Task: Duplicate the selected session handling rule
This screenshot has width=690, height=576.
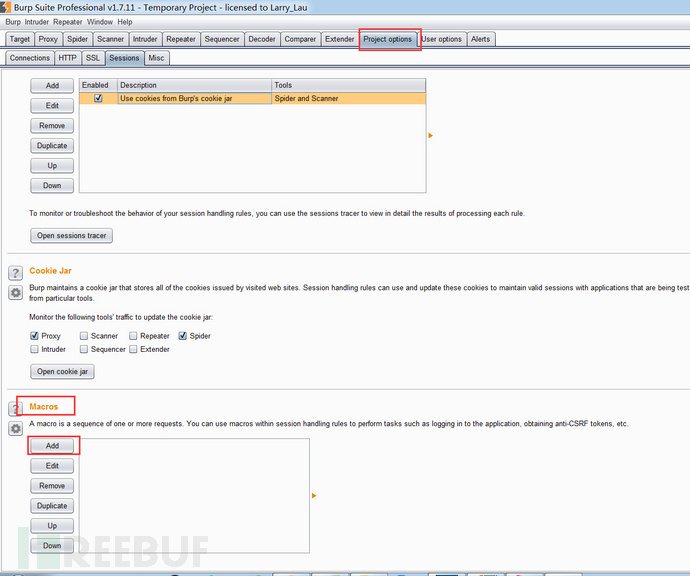Action: coord(52,146)
